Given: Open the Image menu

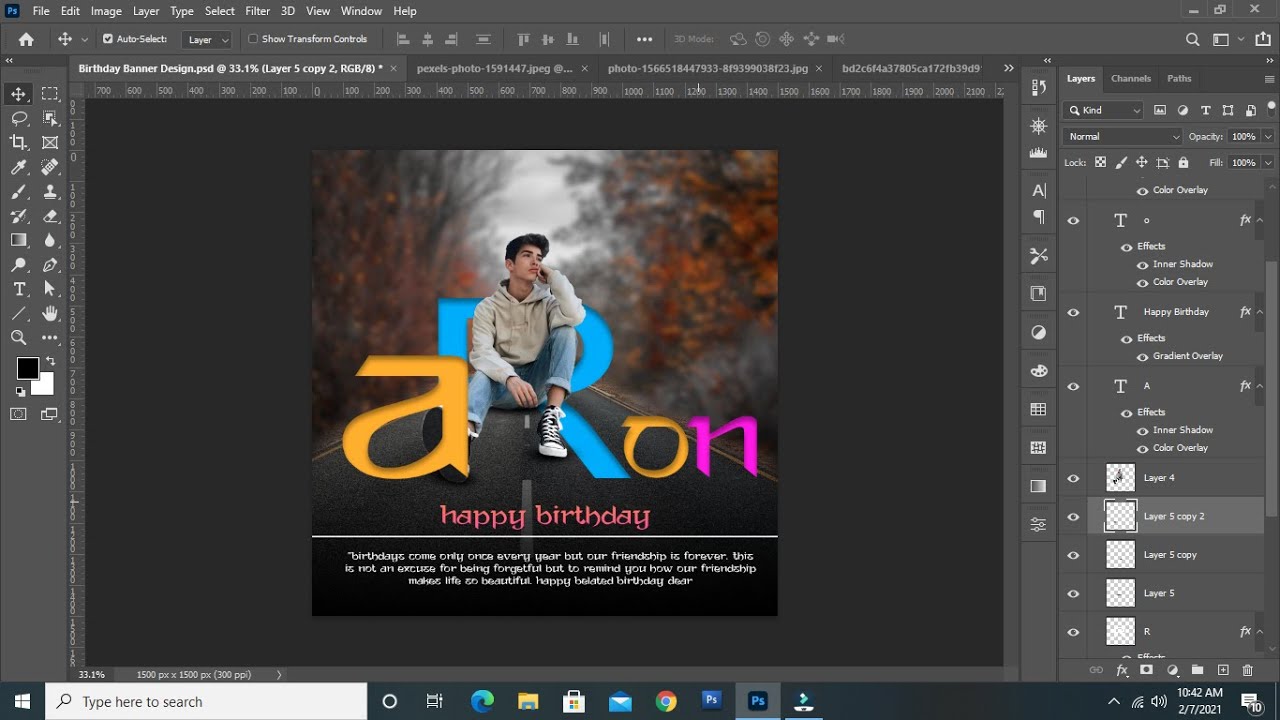Looking at the screenshot, I should pyautogui.click(x=106, y=11).
